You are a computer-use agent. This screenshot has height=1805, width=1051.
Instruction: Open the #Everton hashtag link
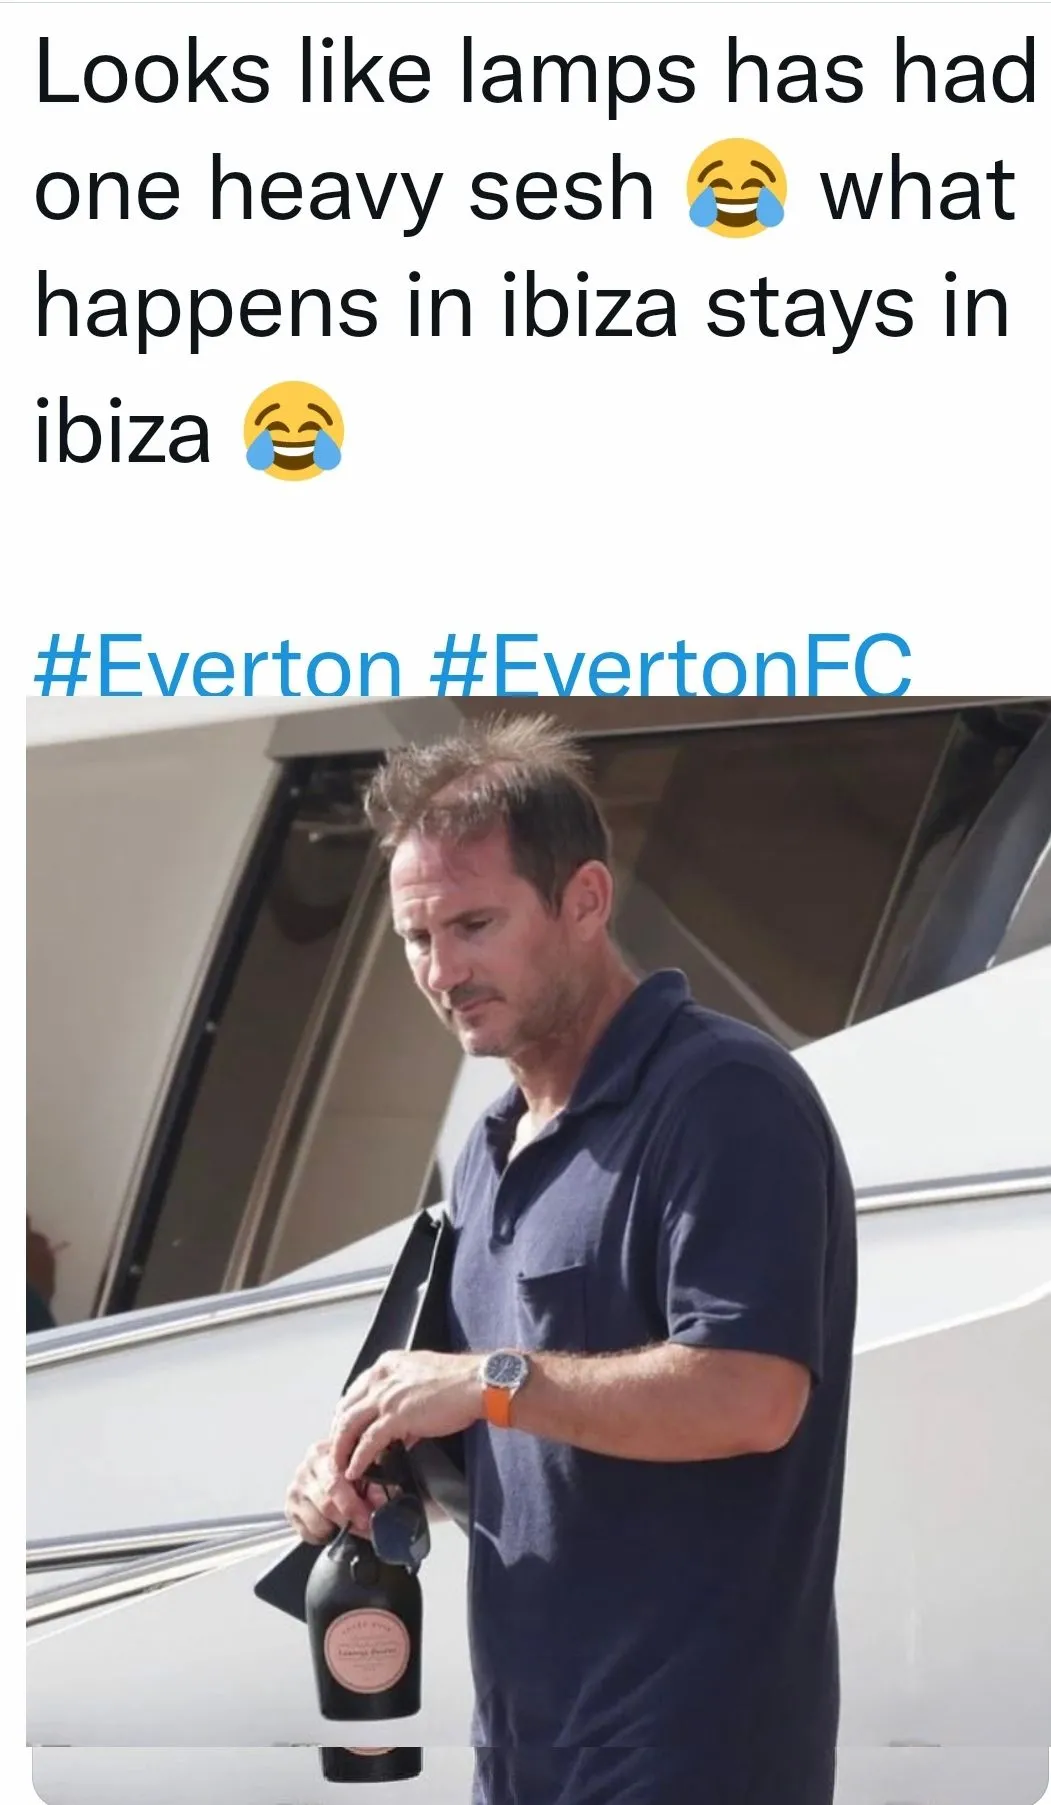217,668
